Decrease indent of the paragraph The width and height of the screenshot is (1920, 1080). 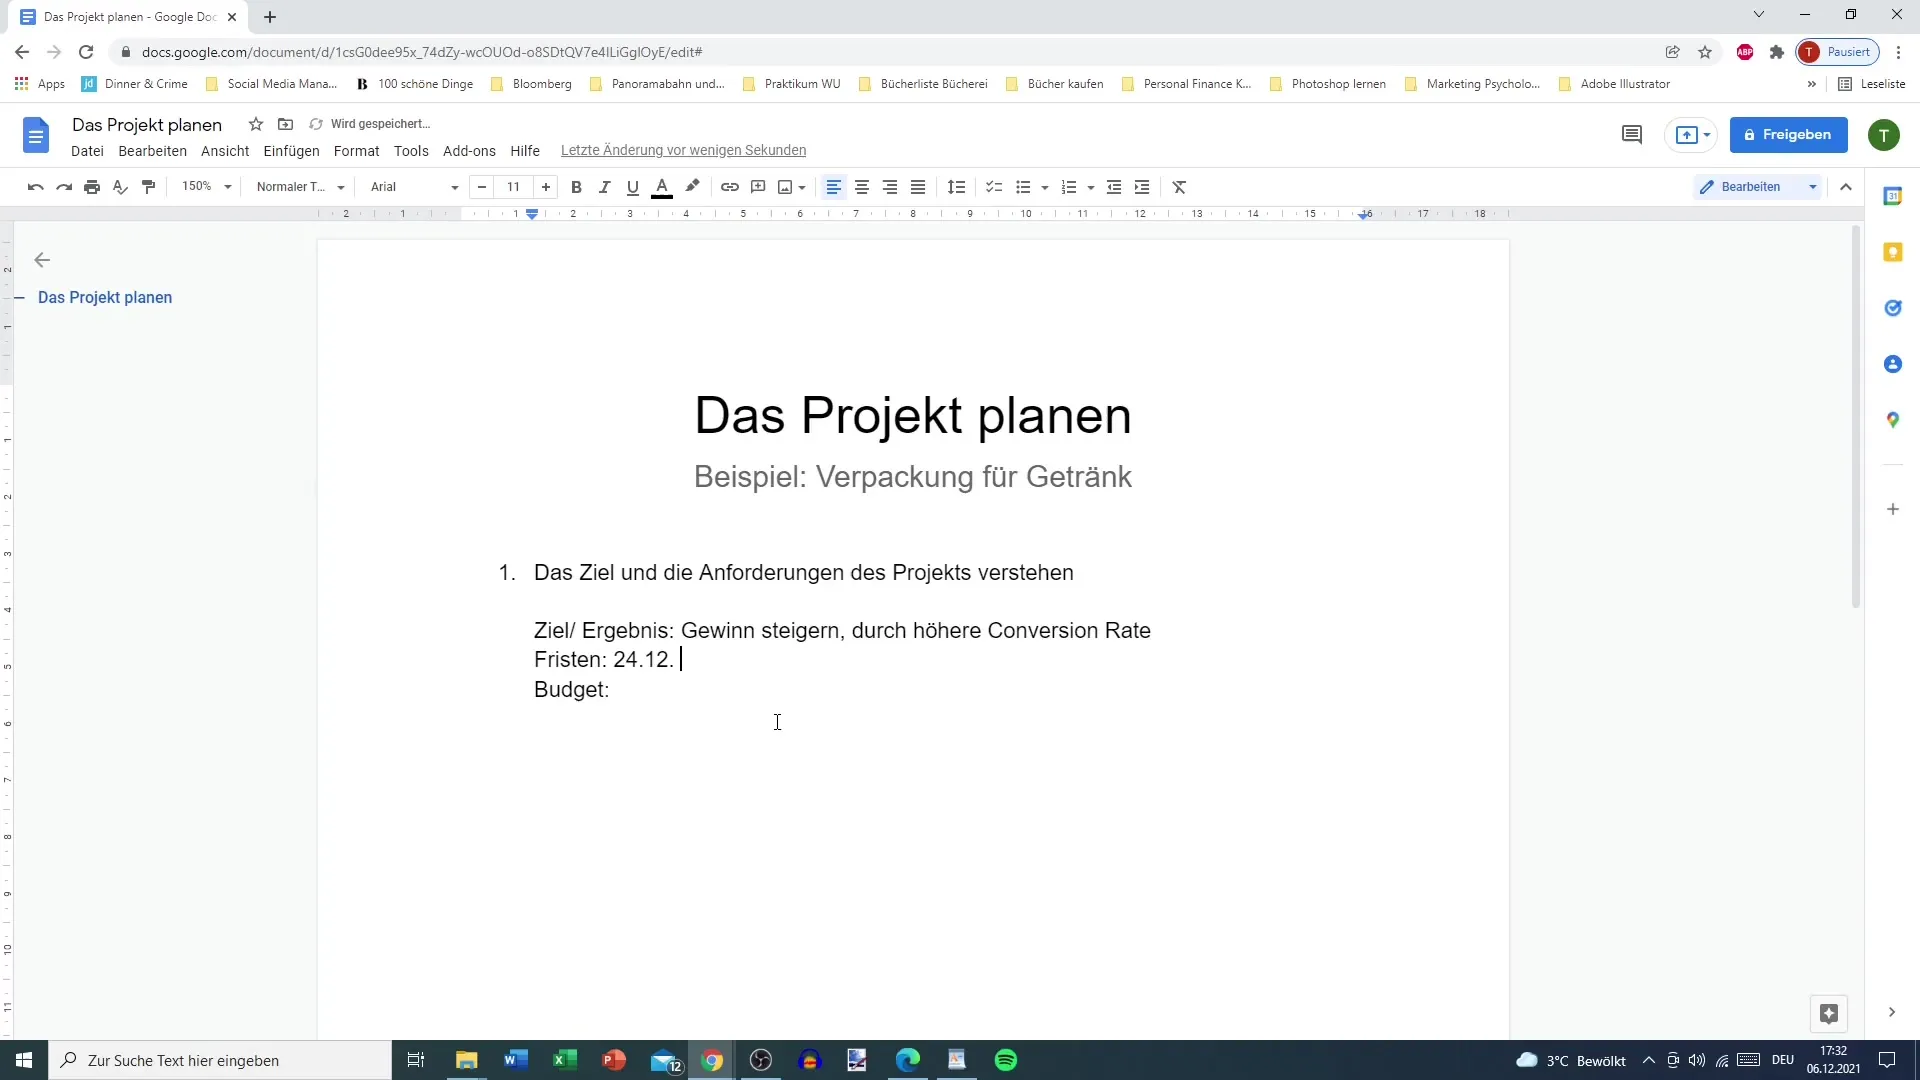pyautogui.click(x=1114, y=187)
